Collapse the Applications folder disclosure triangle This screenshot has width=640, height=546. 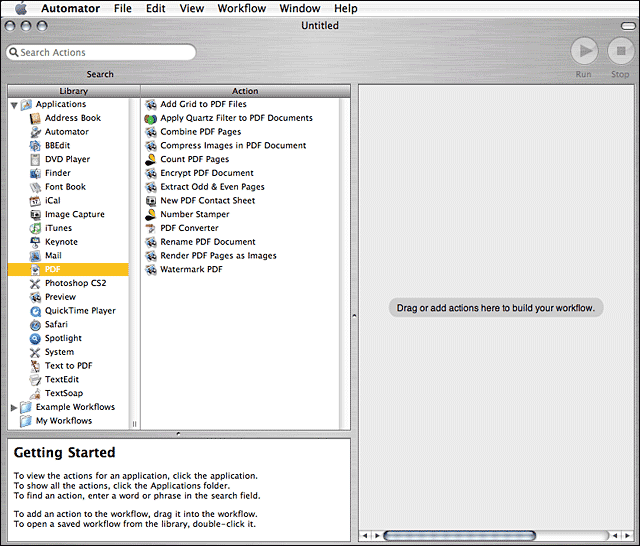pyautogui.click(x=14, y=105)
